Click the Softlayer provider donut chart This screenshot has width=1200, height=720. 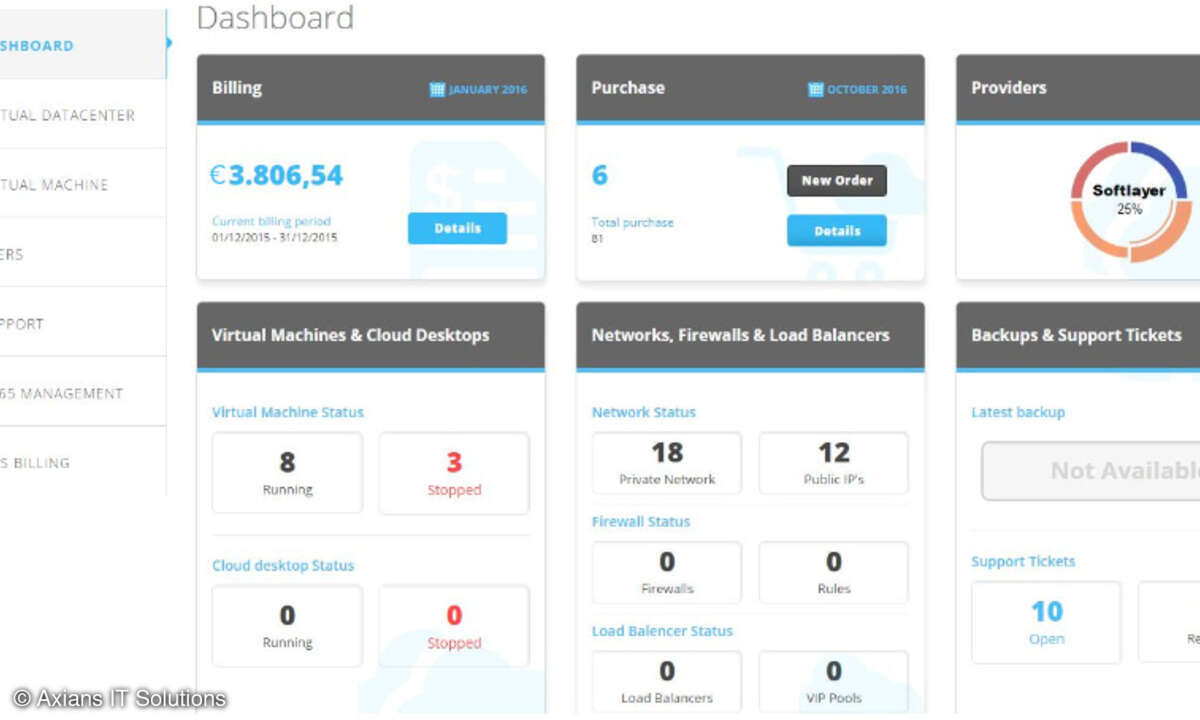(x=1129, y=201)
